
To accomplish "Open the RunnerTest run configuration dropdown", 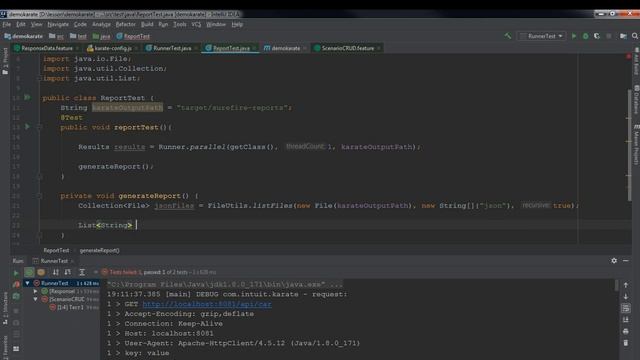I will (x=542, y=36).
